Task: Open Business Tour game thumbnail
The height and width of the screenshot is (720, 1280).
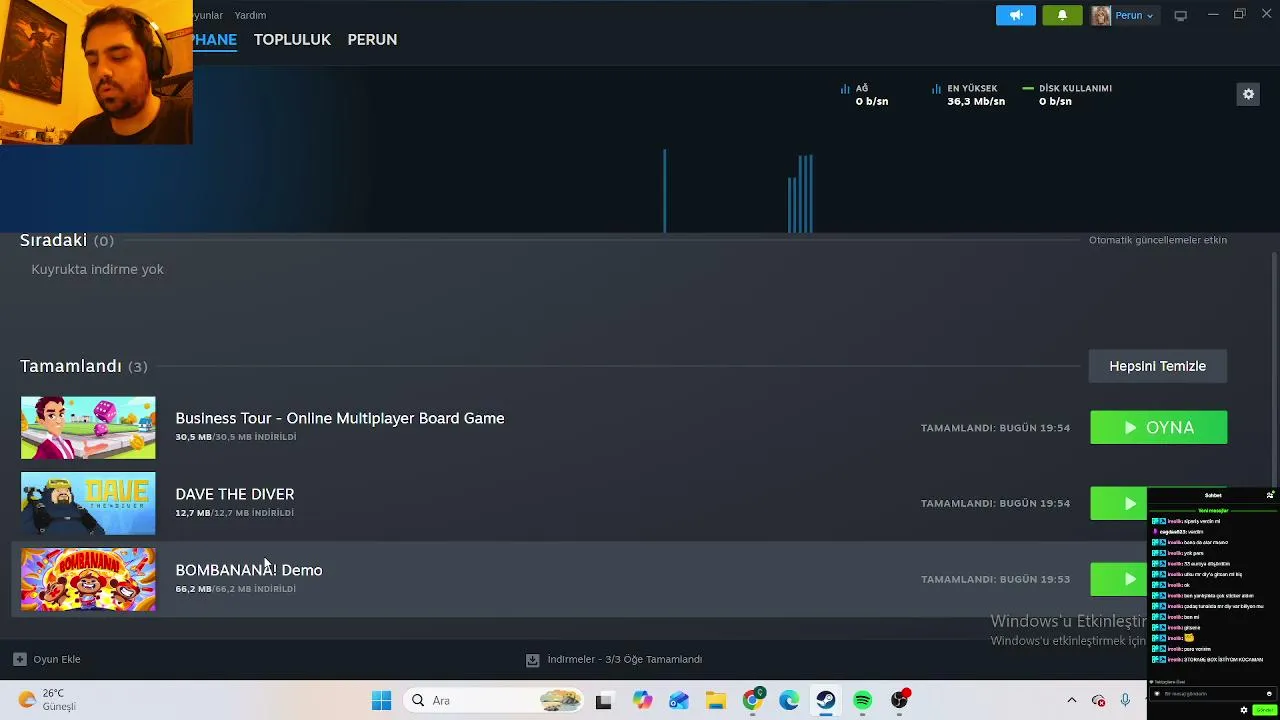Action: click(x=88, y=427)
